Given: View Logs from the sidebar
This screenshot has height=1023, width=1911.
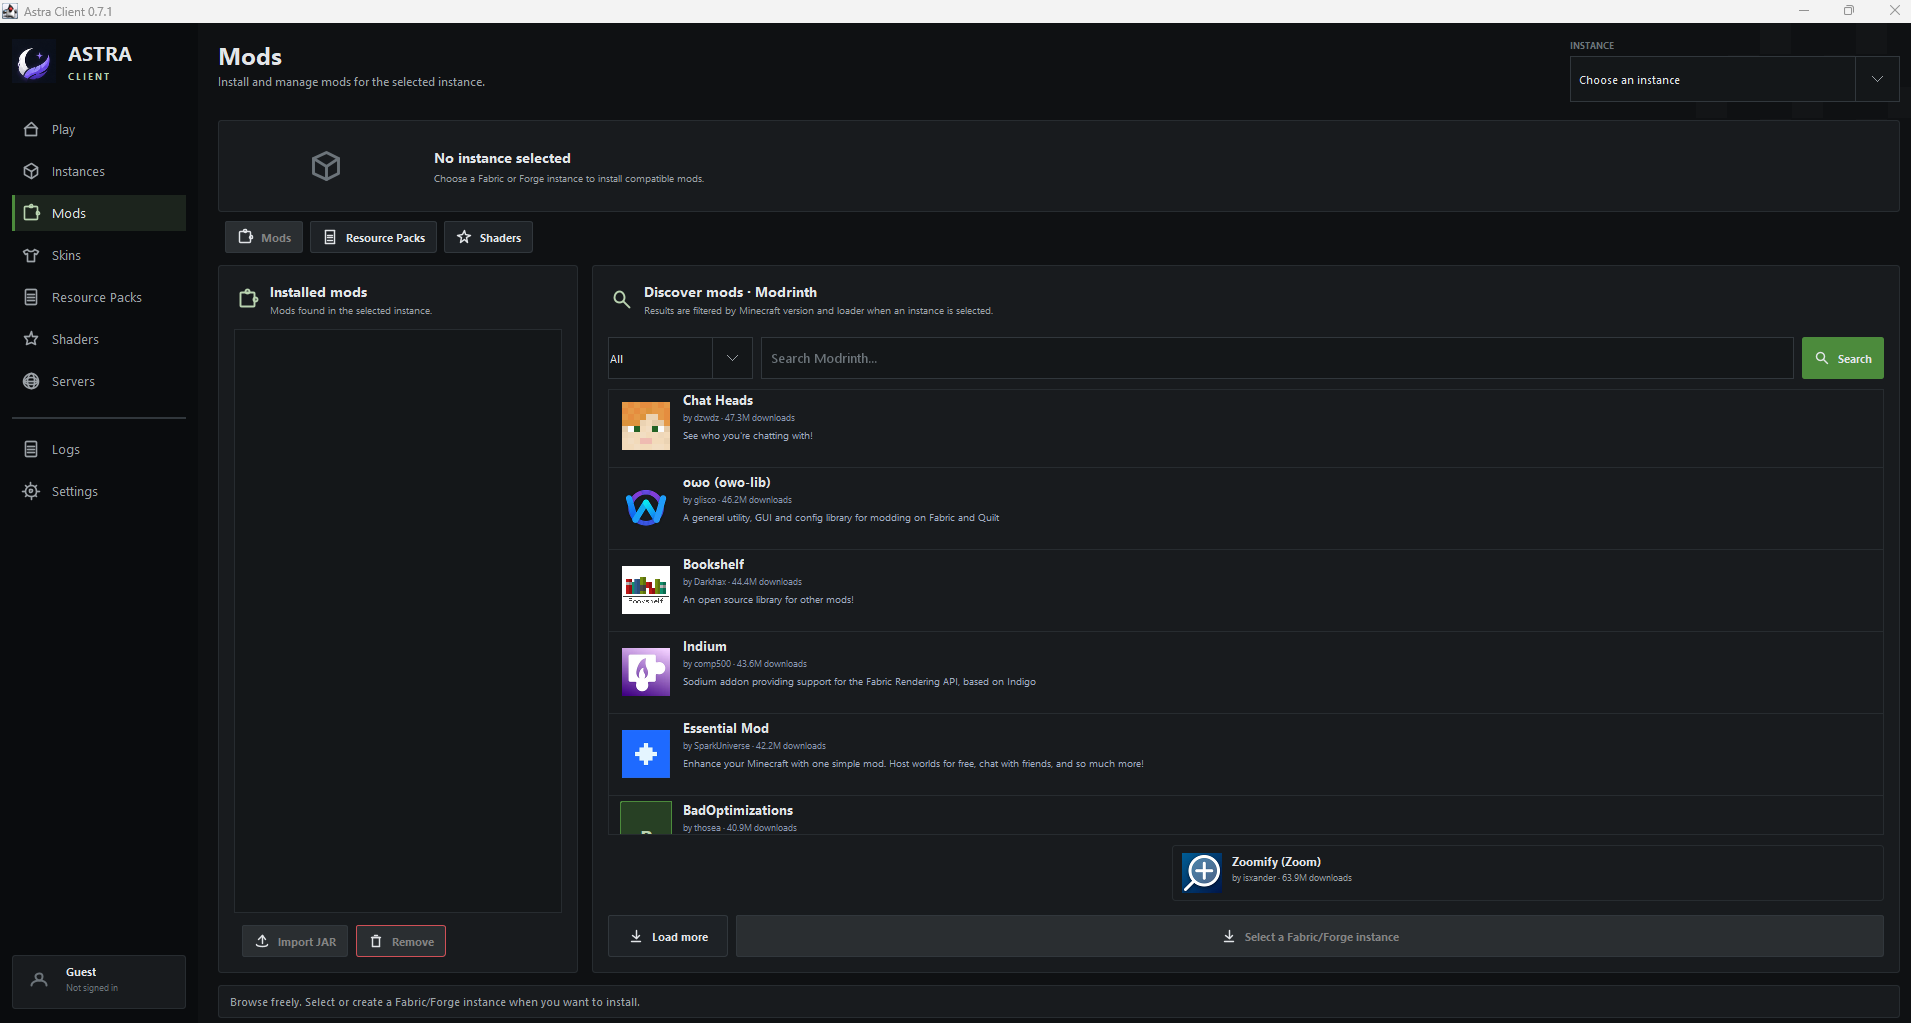Looking at the screenshot, I should pyautogui.click(x=99, y=449).
